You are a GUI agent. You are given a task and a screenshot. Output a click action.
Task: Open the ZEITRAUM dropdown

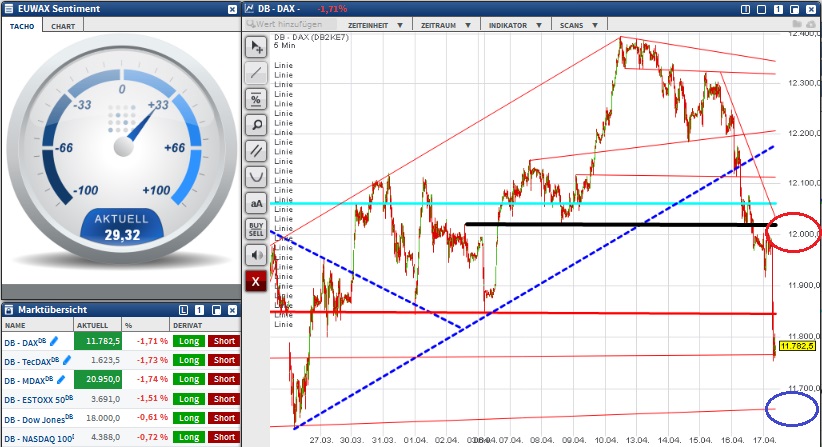(446, 25)
